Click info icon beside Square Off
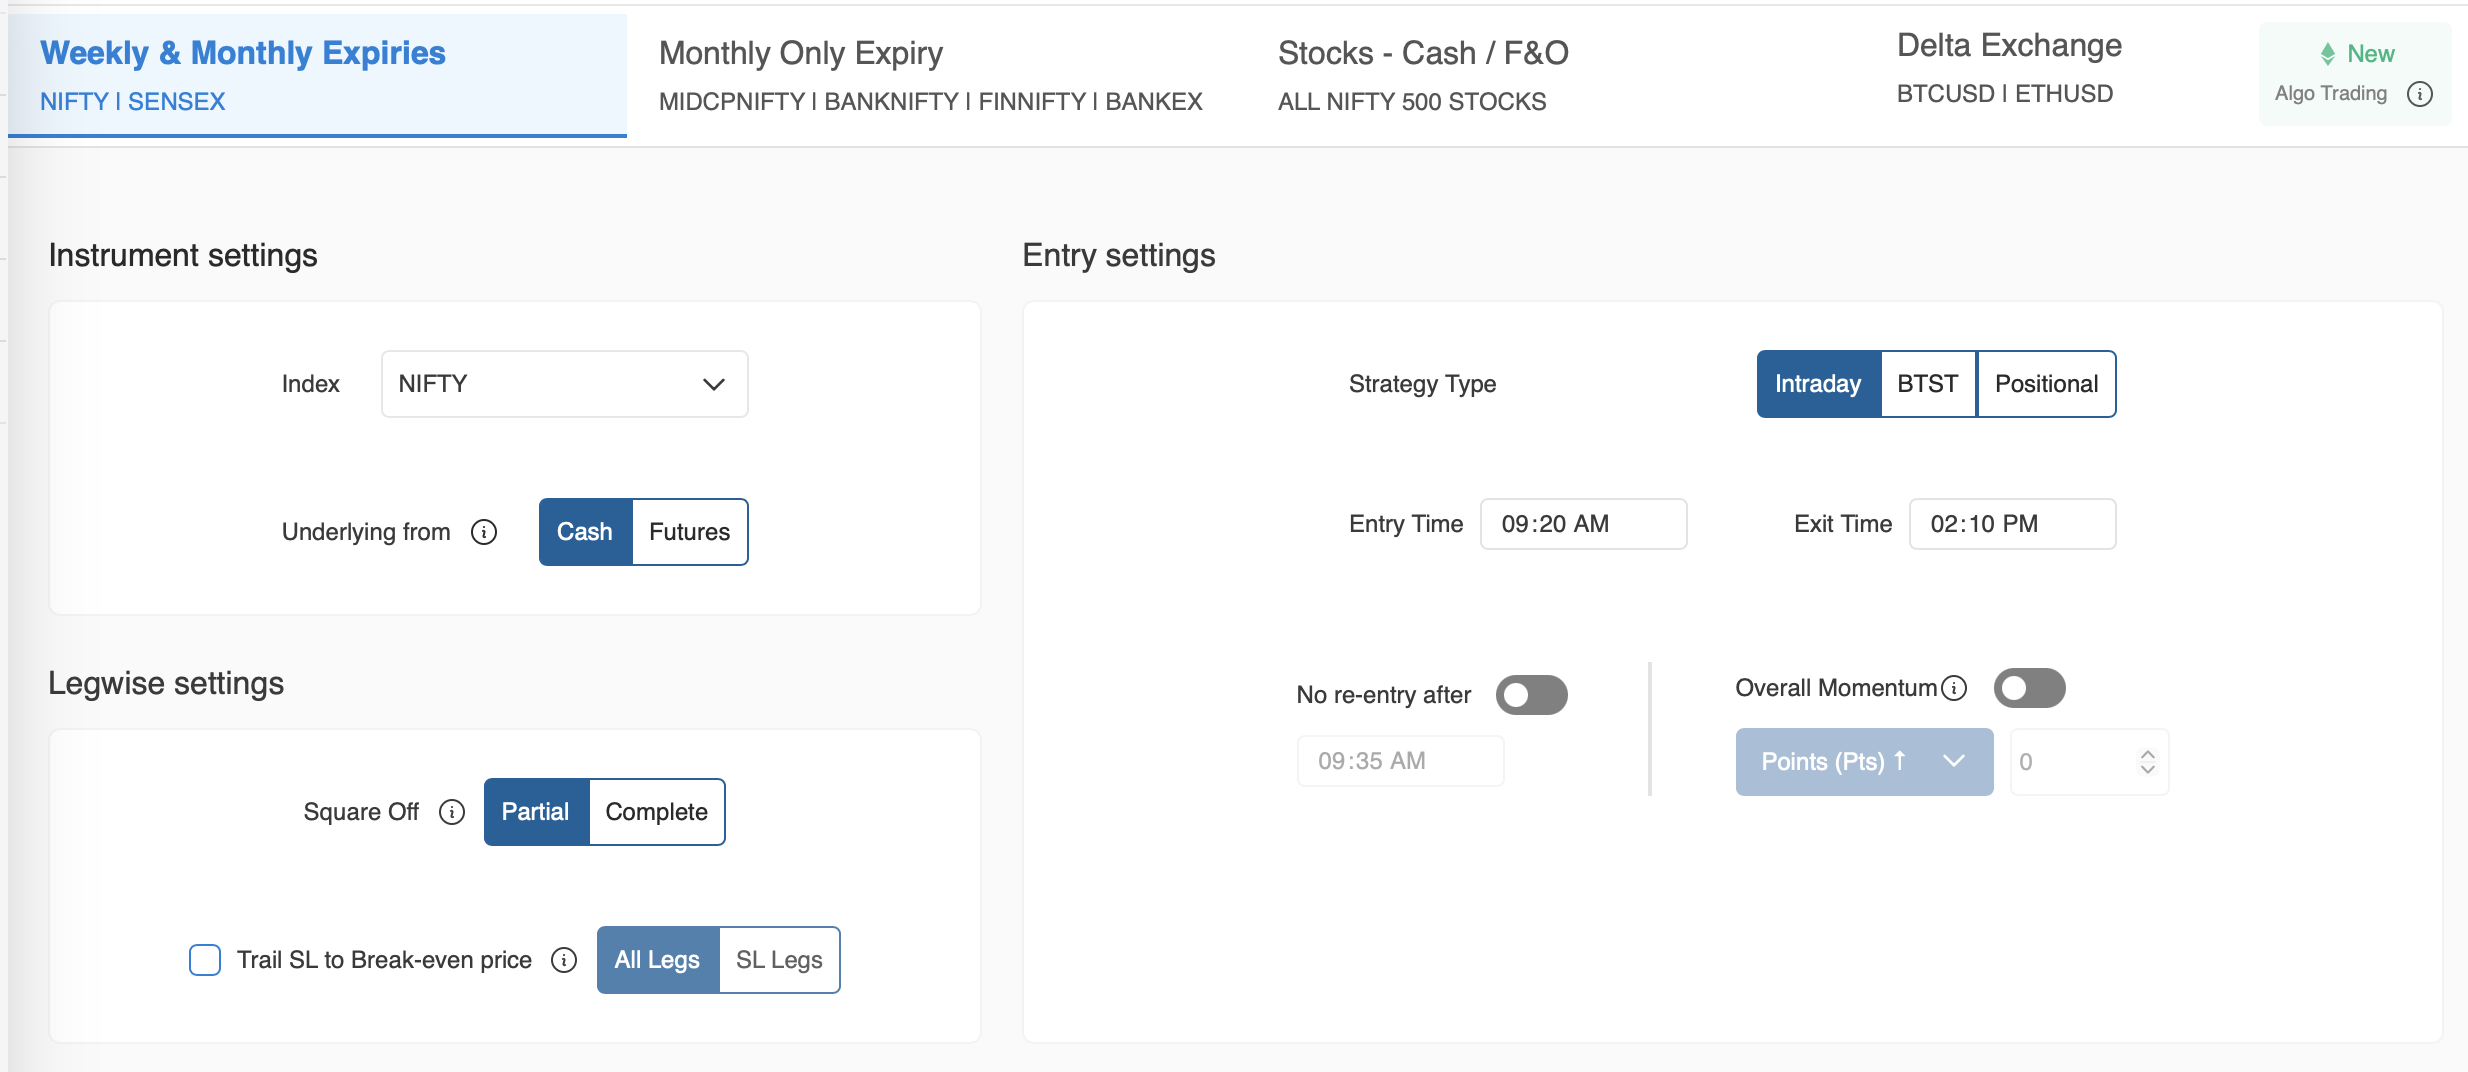Viewport: 2468px width, 1072px height. (x=452, y=812)
